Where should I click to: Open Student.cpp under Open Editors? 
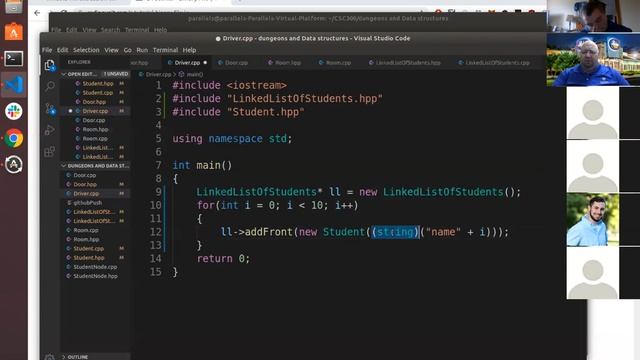[98, 93]
